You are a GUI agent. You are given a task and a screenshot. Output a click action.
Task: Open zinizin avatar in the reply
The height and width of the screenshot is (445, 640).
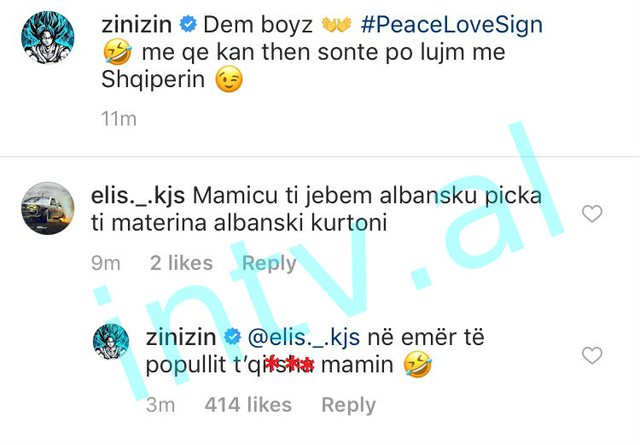pos(111,341)
